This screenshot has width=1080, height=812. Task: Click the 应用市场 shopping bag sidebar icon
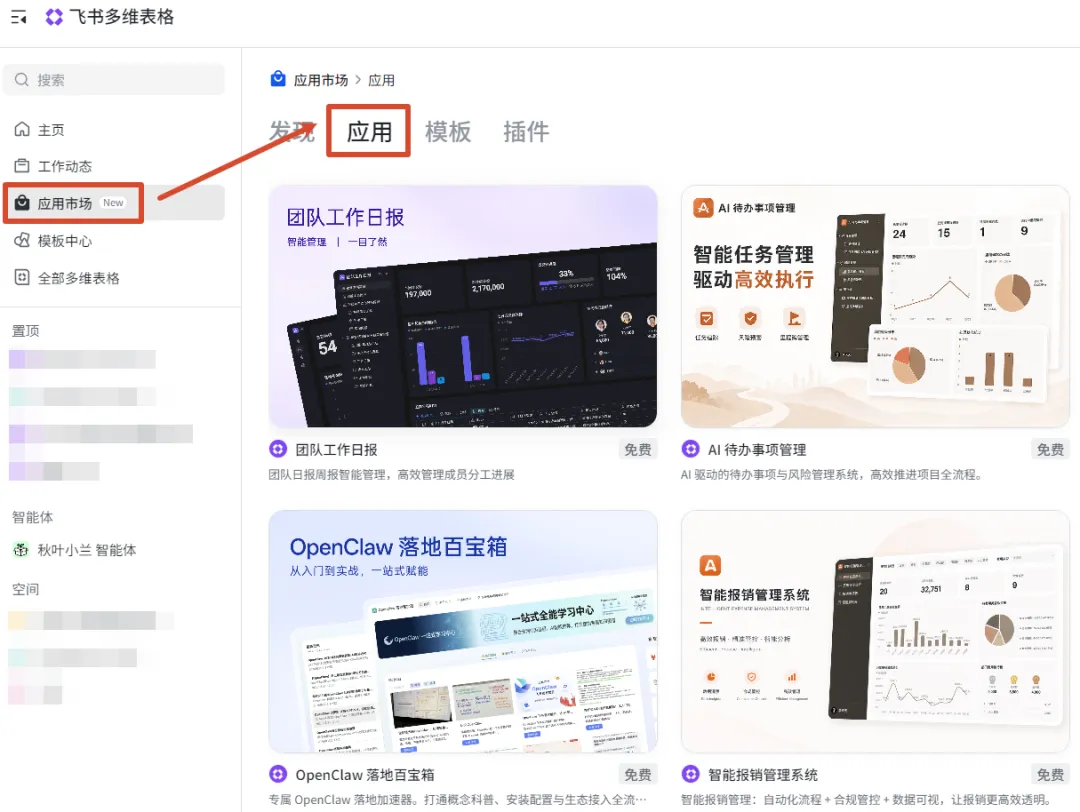pos(22,203)
